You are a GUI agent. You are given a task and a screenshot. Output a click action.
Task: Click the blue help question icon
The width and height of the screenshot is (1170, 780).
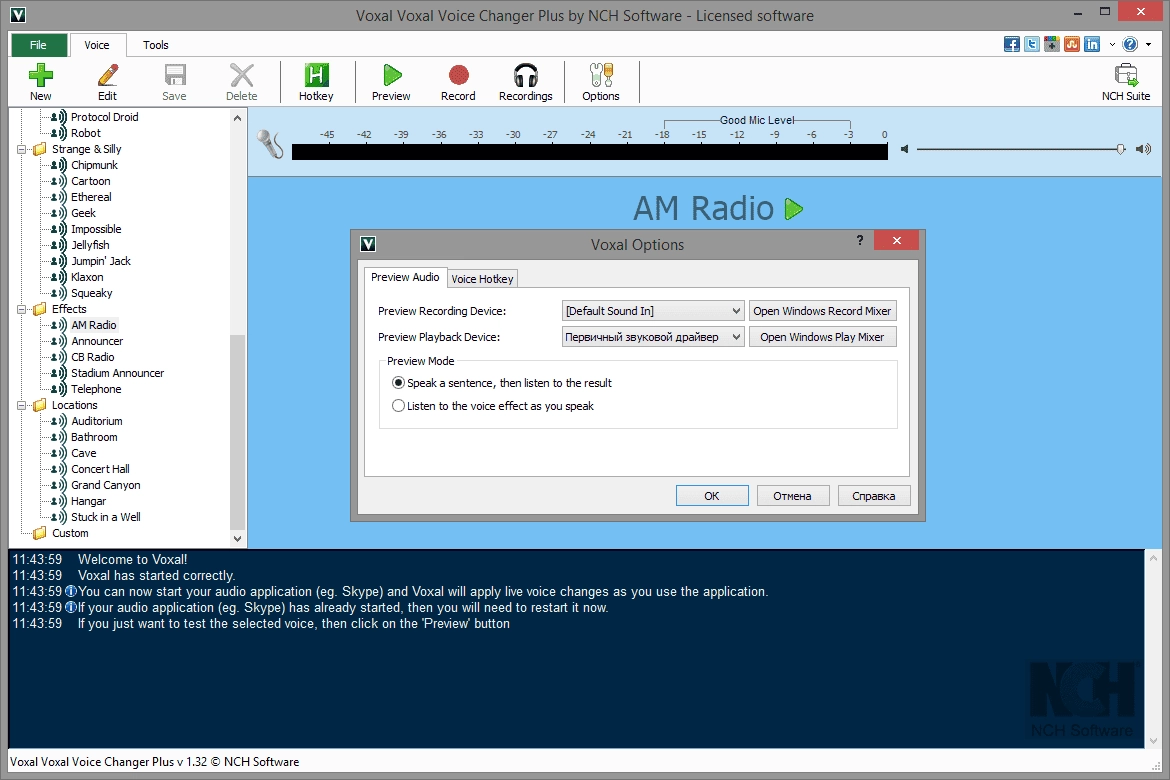pos(1130,44)
